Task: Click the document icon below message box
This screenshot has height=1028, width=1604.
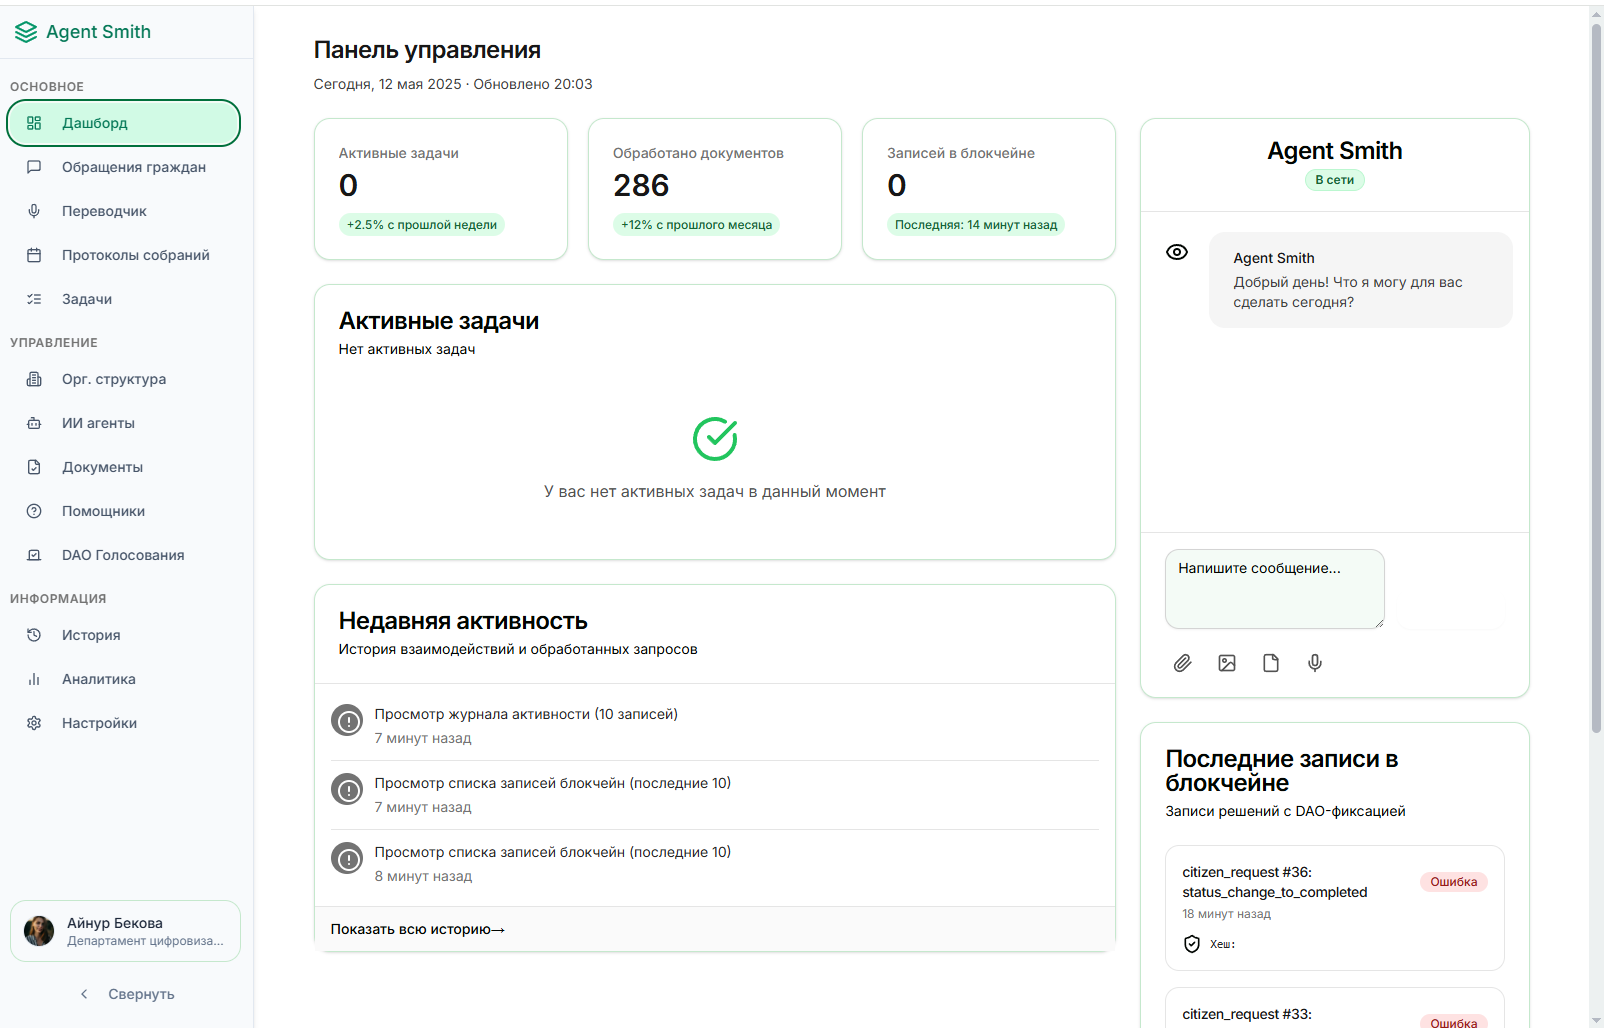Action: (1271, 663)
